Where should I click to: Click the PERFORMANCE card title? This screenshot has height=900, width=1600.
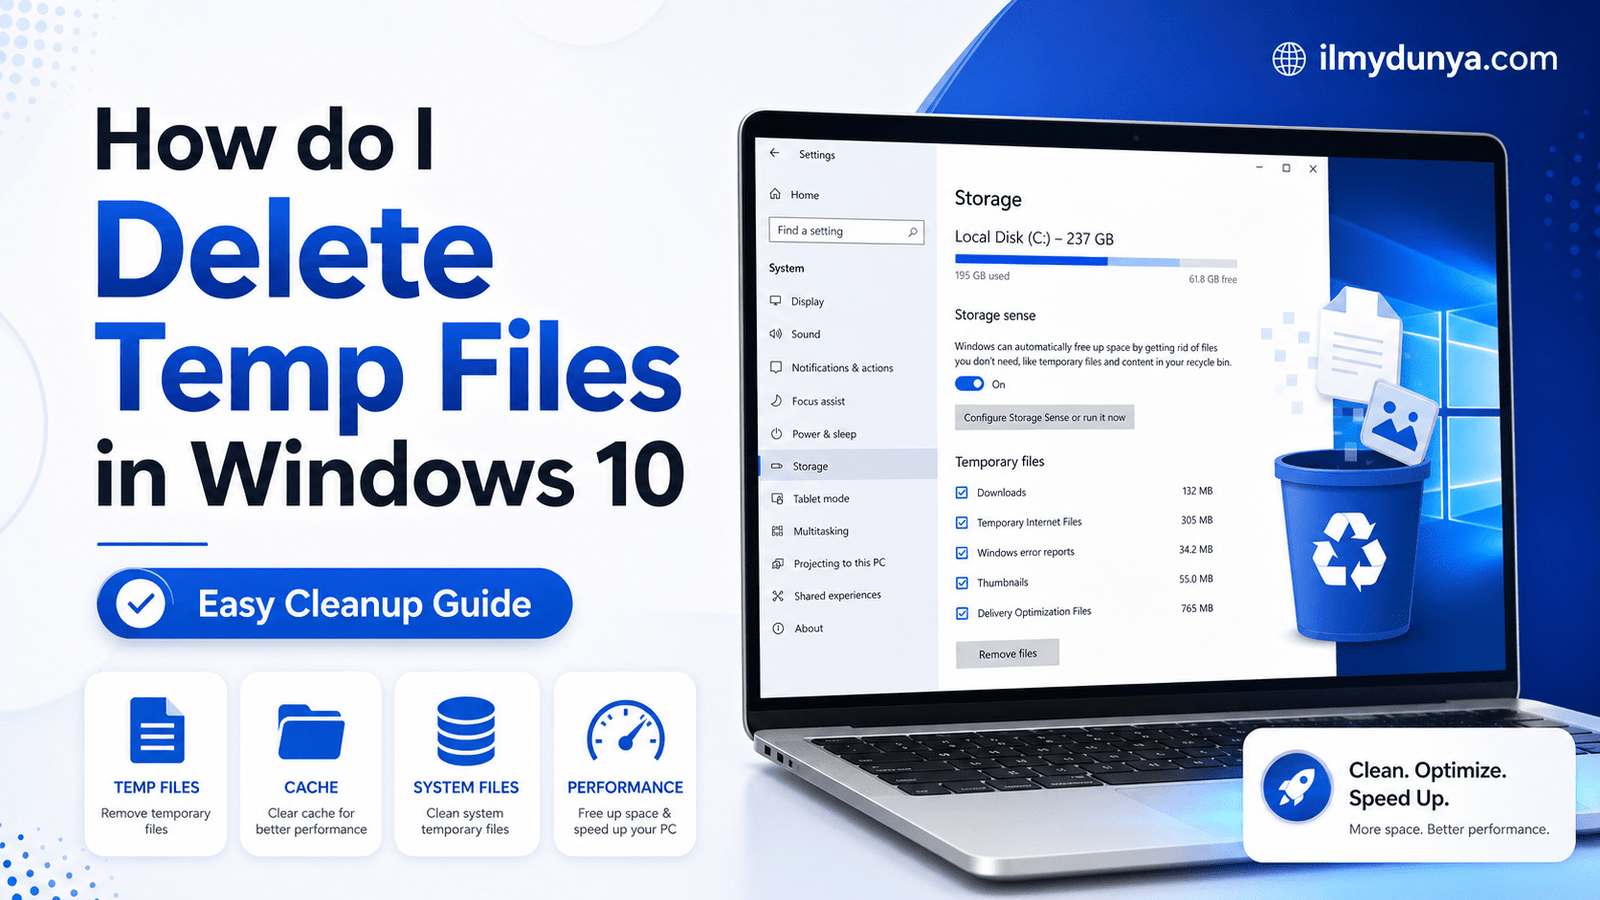pos(625,787)
